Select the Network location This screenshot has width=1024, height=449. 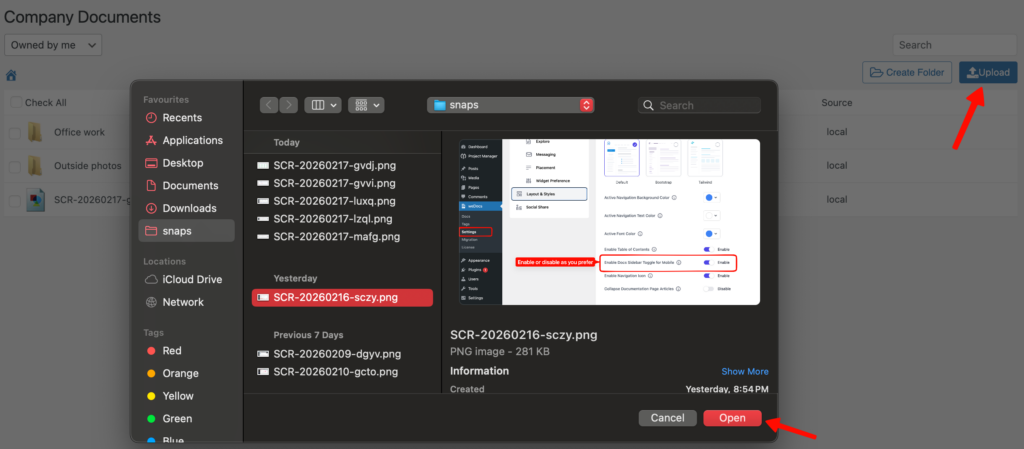click(182, 302)
